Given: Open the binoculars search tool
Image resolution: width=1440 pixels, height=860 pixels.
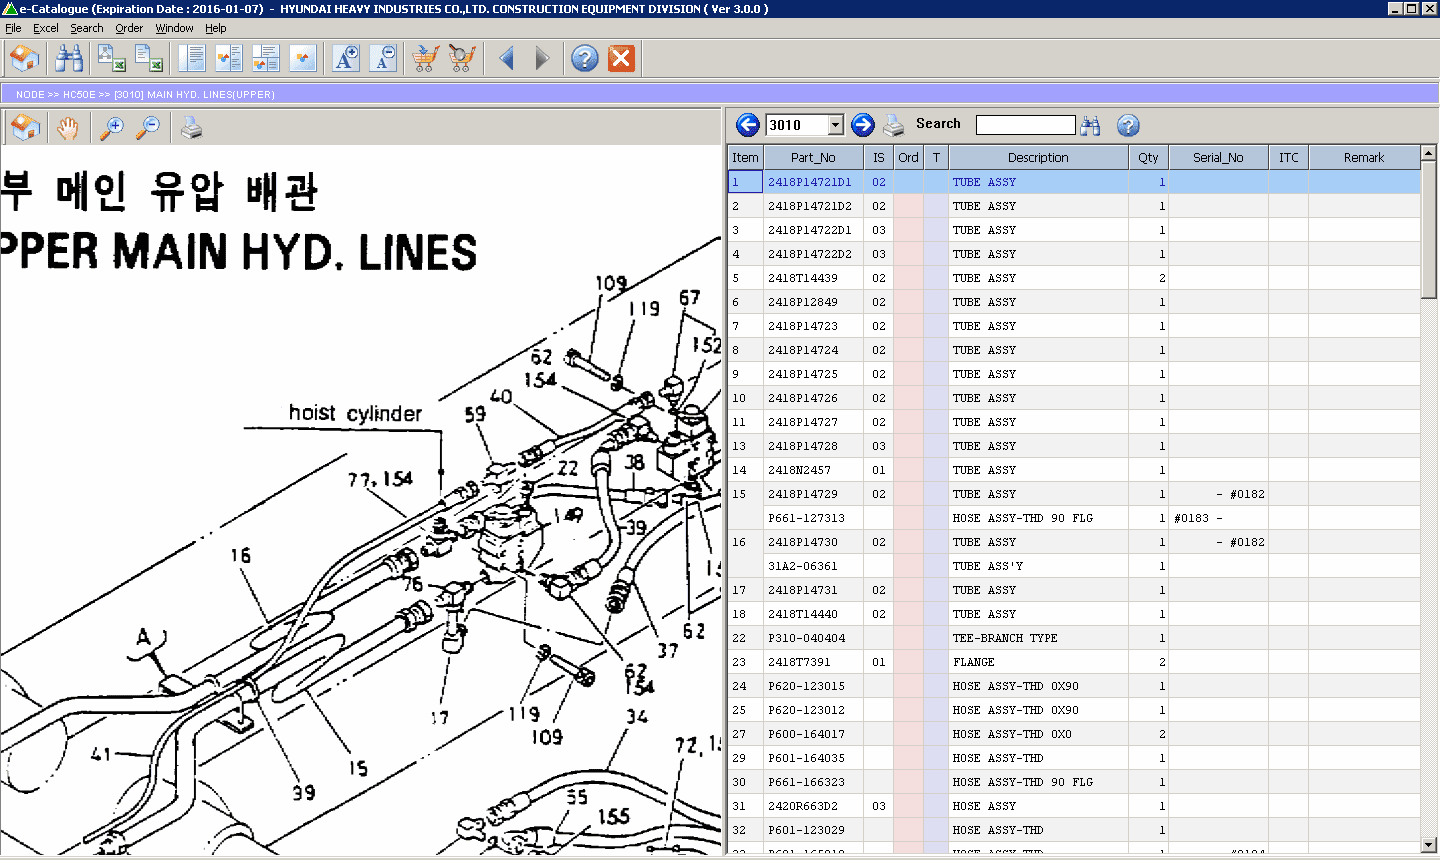Looking at the screenshot, I should (x=67, y=58).
